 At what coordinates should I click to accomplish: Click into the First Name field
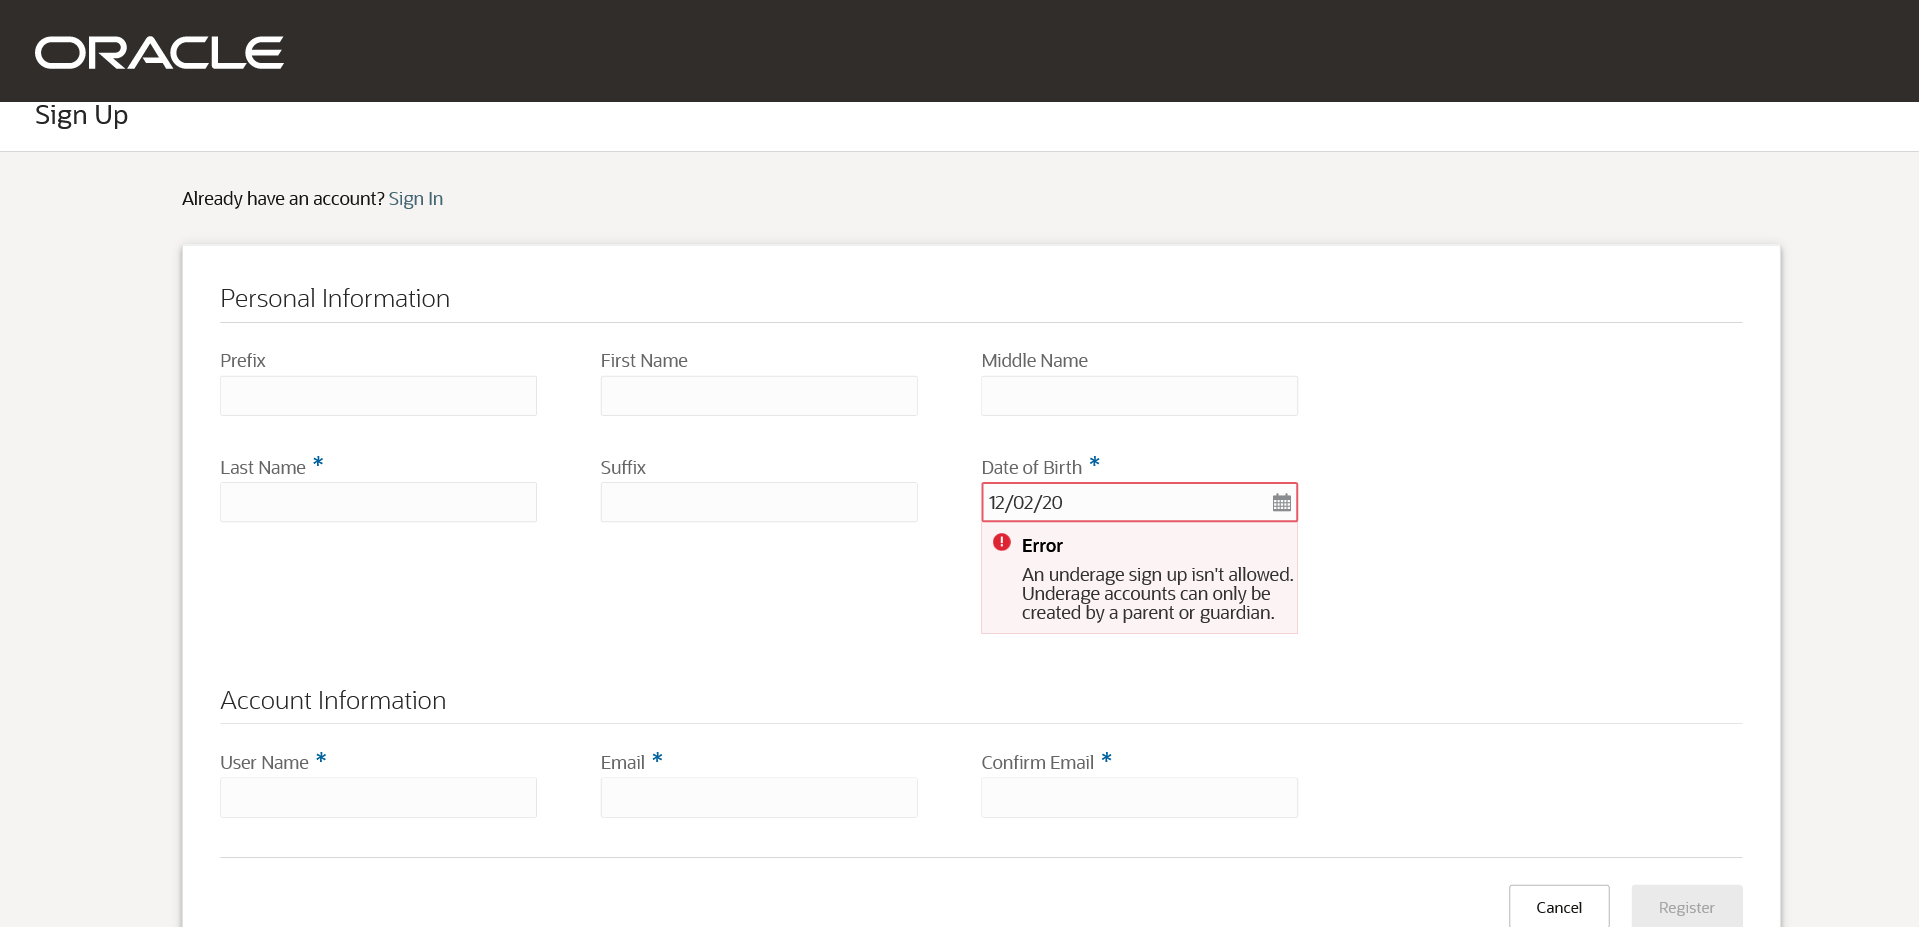[758, 396]
